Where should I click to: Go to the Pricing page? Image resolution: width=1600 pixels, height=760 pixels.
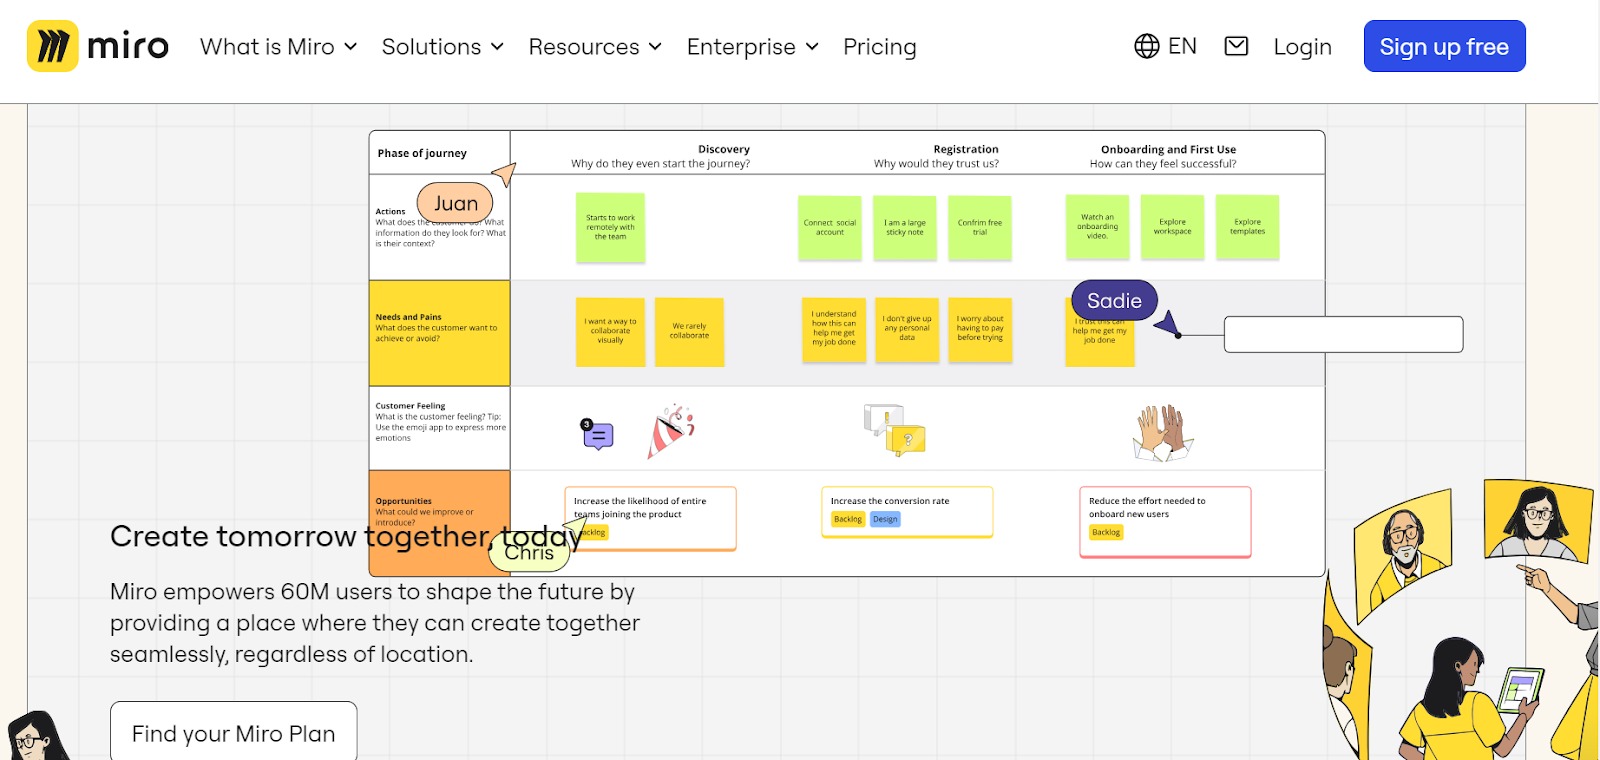click(879, 47)
